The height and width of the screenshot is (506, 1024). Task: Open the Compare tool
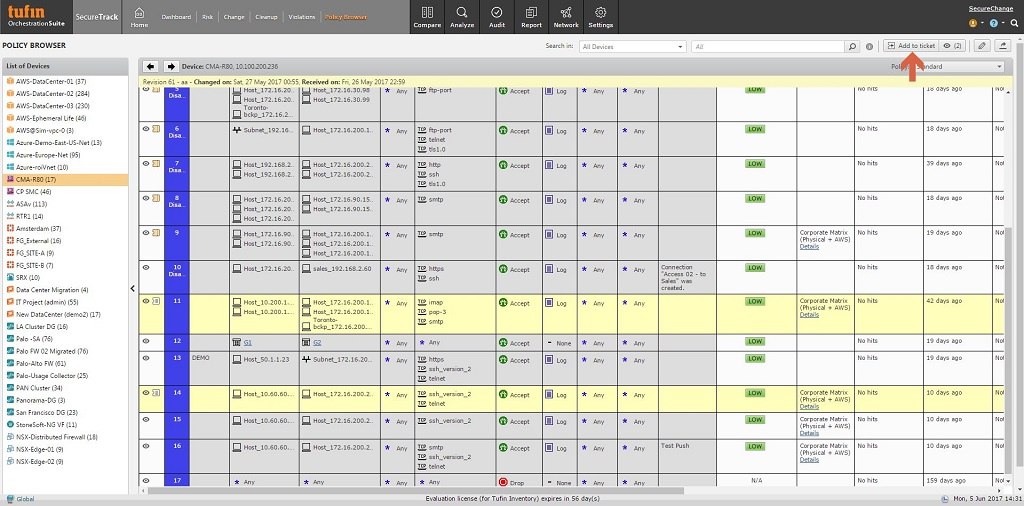426,17
